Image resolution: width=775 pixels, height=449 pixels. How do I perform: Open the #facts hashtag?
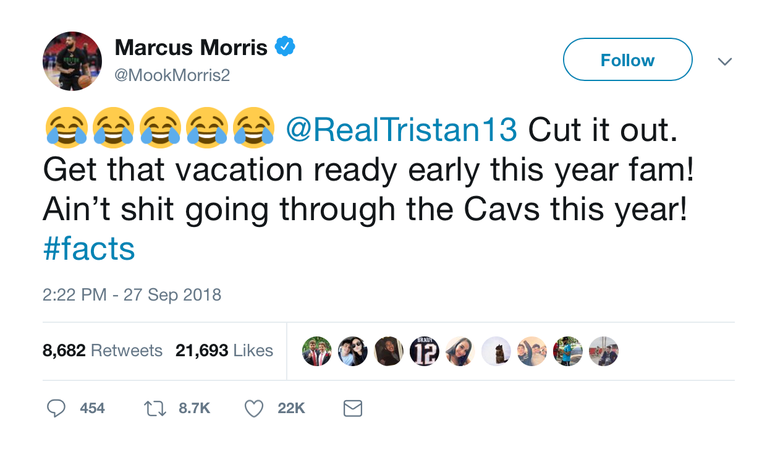coord(89,249)
